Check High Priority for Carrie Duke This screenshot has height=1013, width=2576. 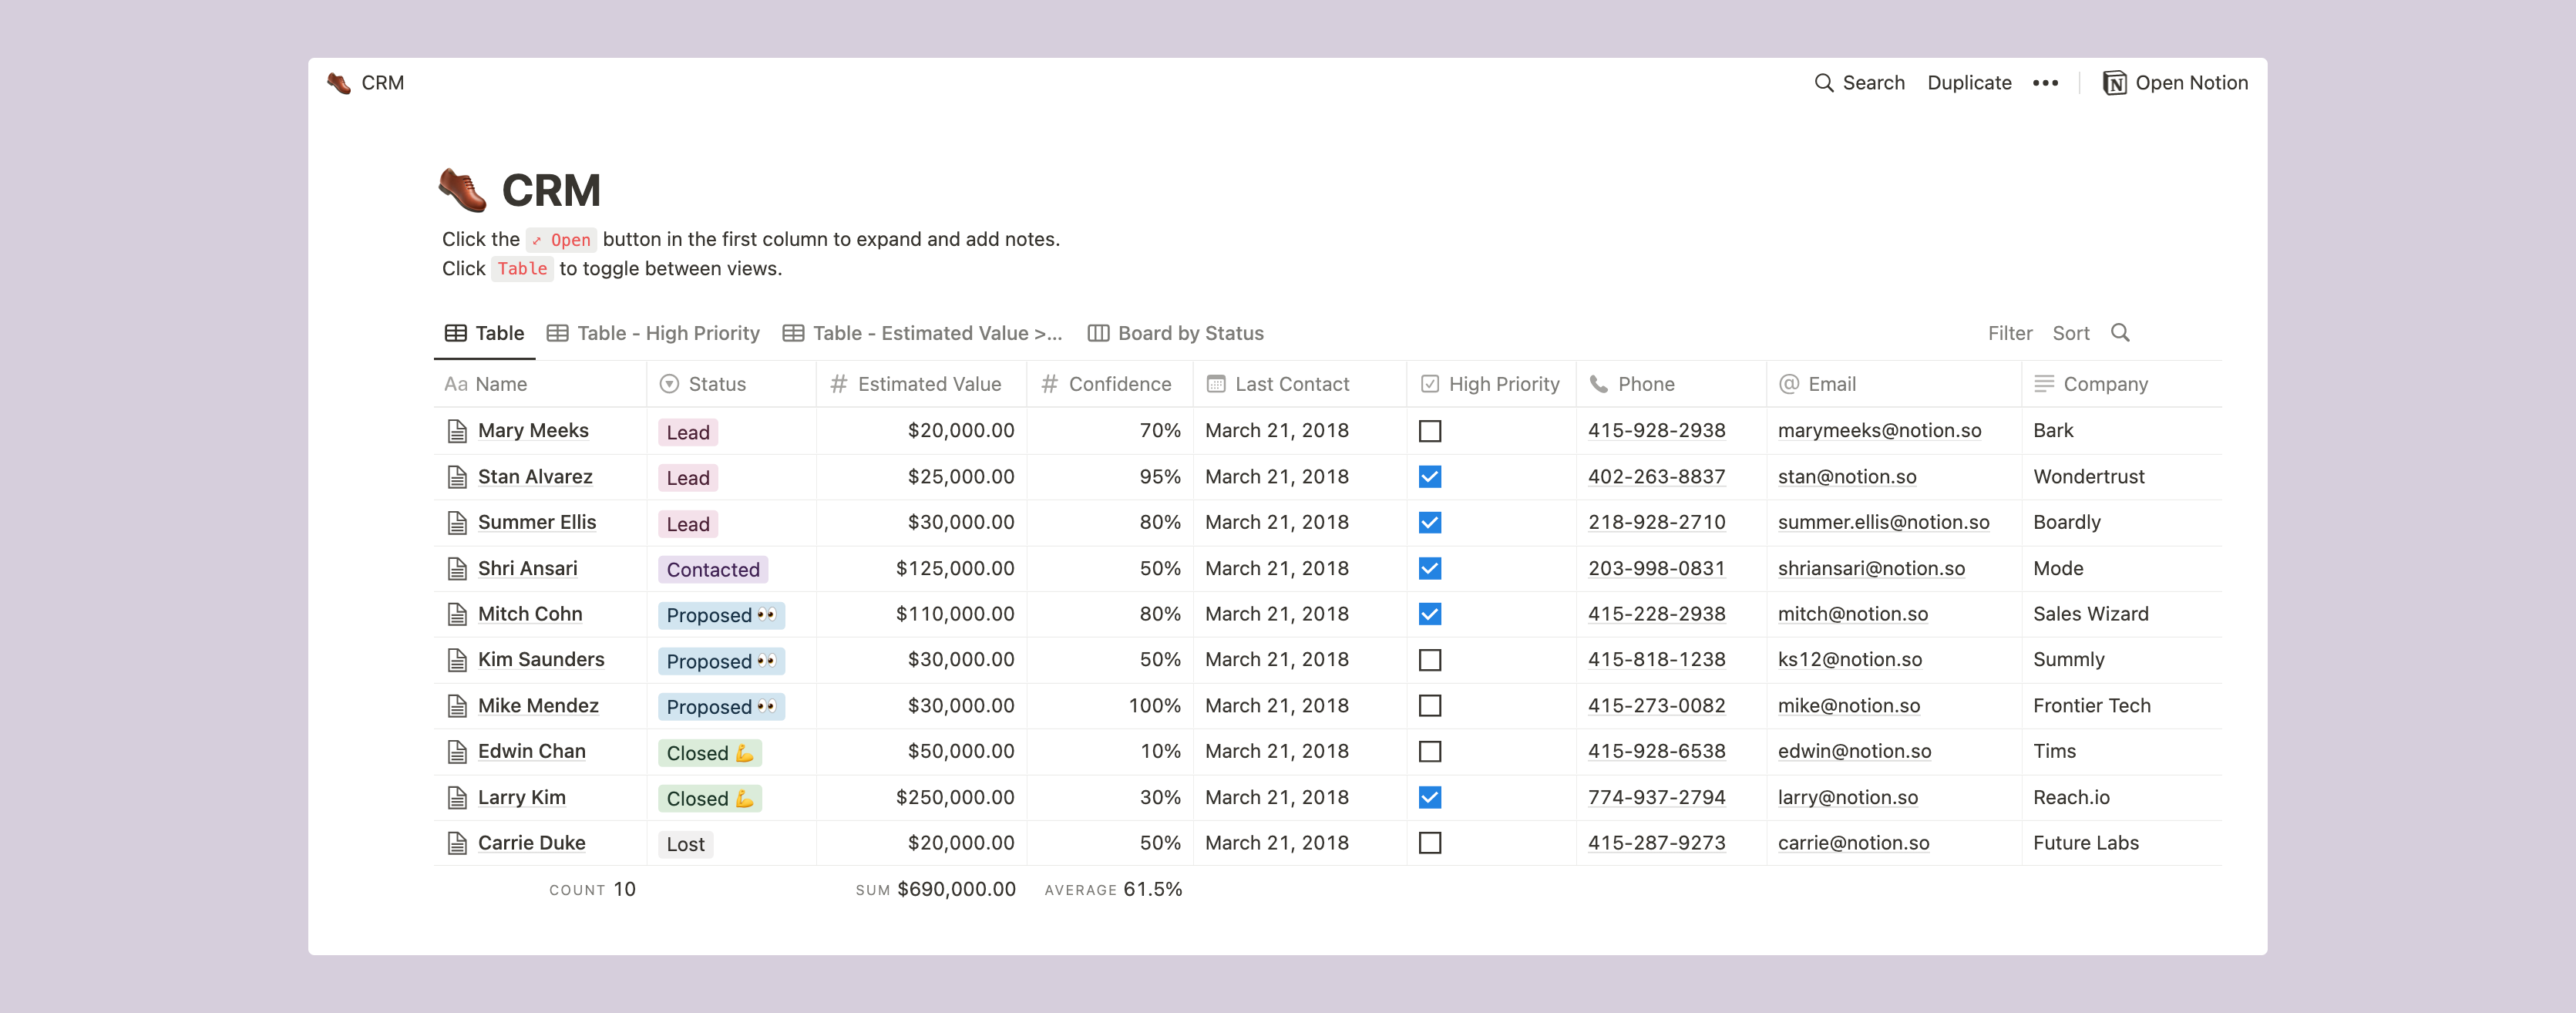tap(1430, 843)
